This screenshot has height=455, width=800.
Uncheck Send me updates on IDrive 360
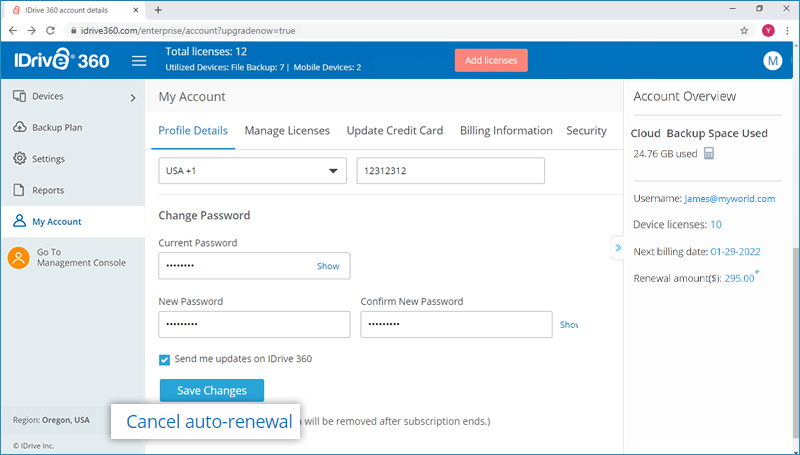[164, 360]
